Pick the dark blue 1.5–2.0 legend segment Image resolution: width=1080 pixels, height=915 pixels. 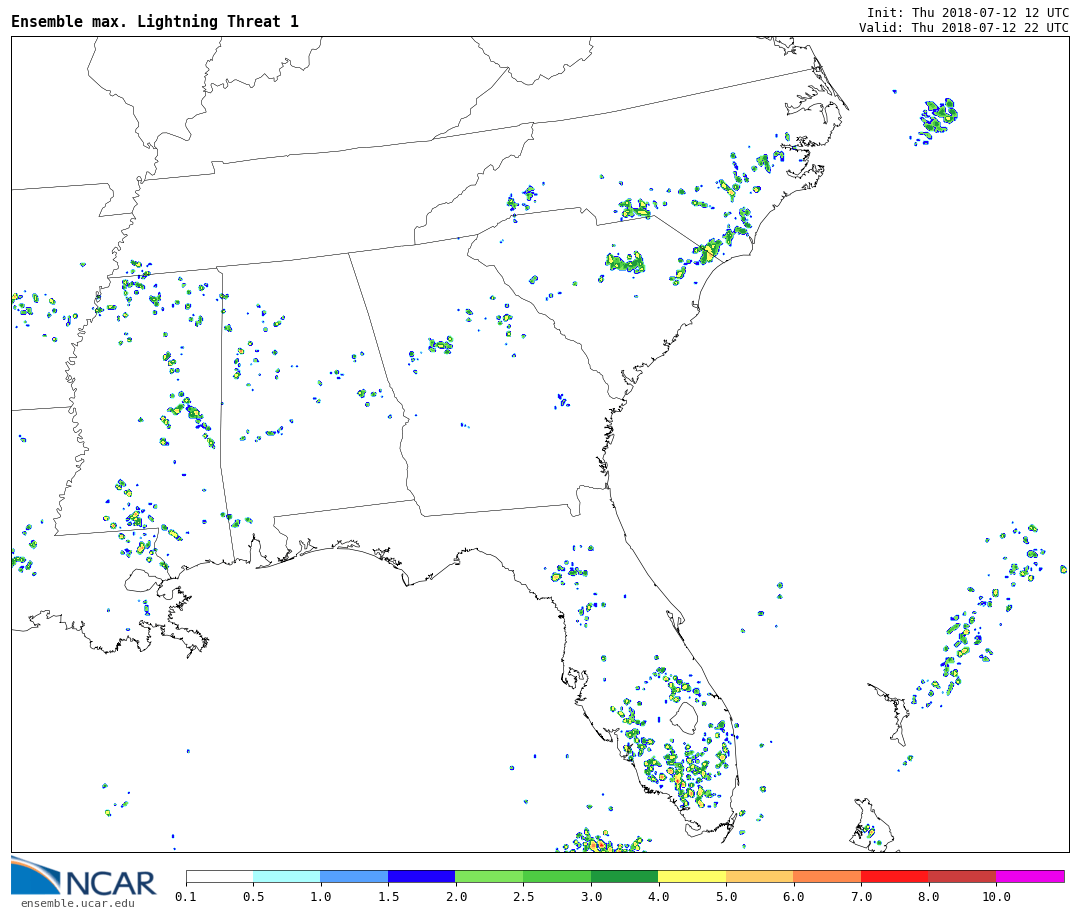point(421,876)
